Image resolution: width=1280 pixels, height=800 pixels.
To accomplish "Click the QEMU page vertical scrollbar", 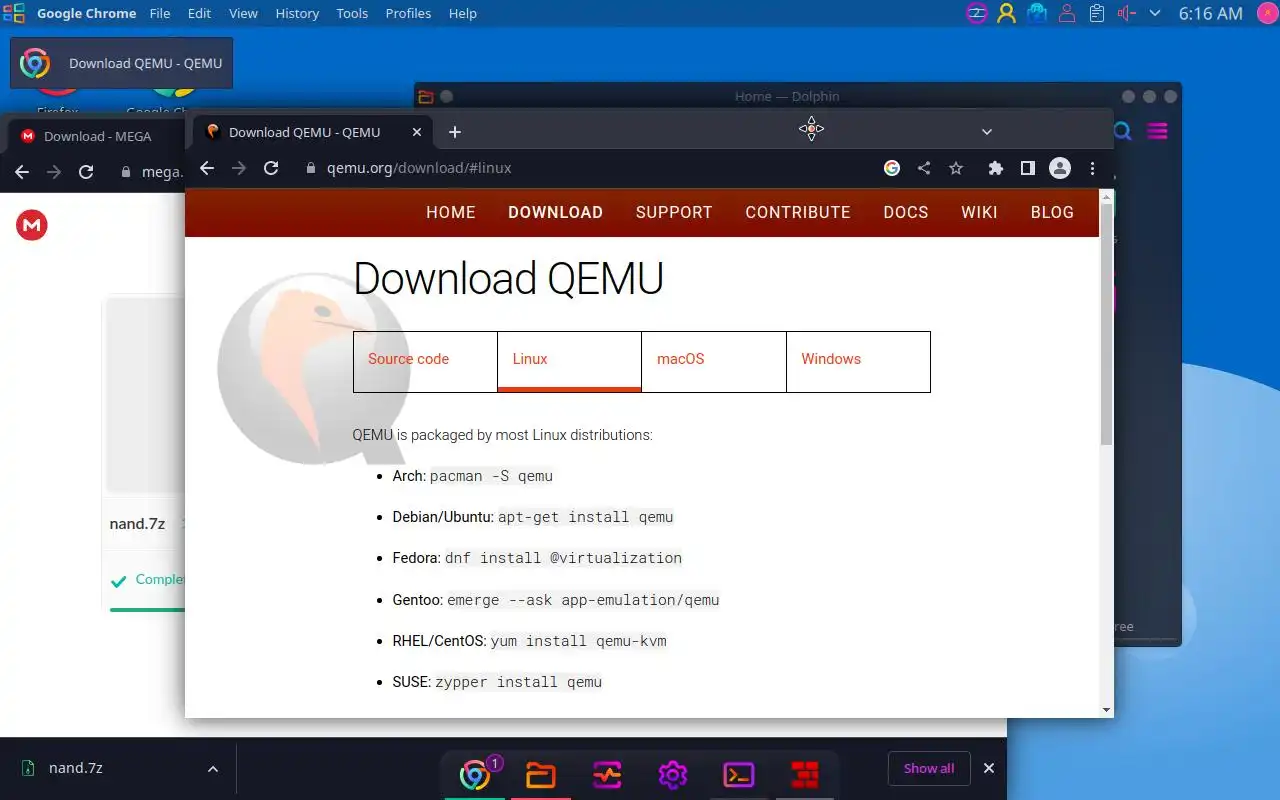I will pyautogui.click(x=1106, y=325).
